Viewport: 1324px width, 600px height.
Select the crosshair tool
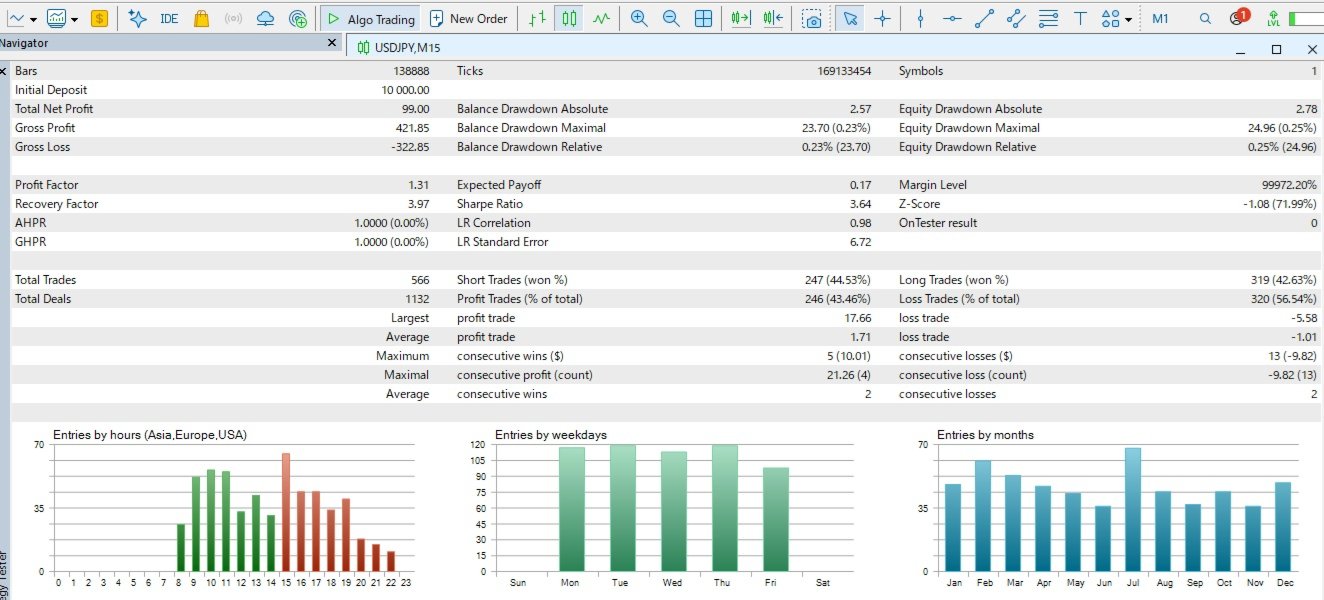[882, 18]
